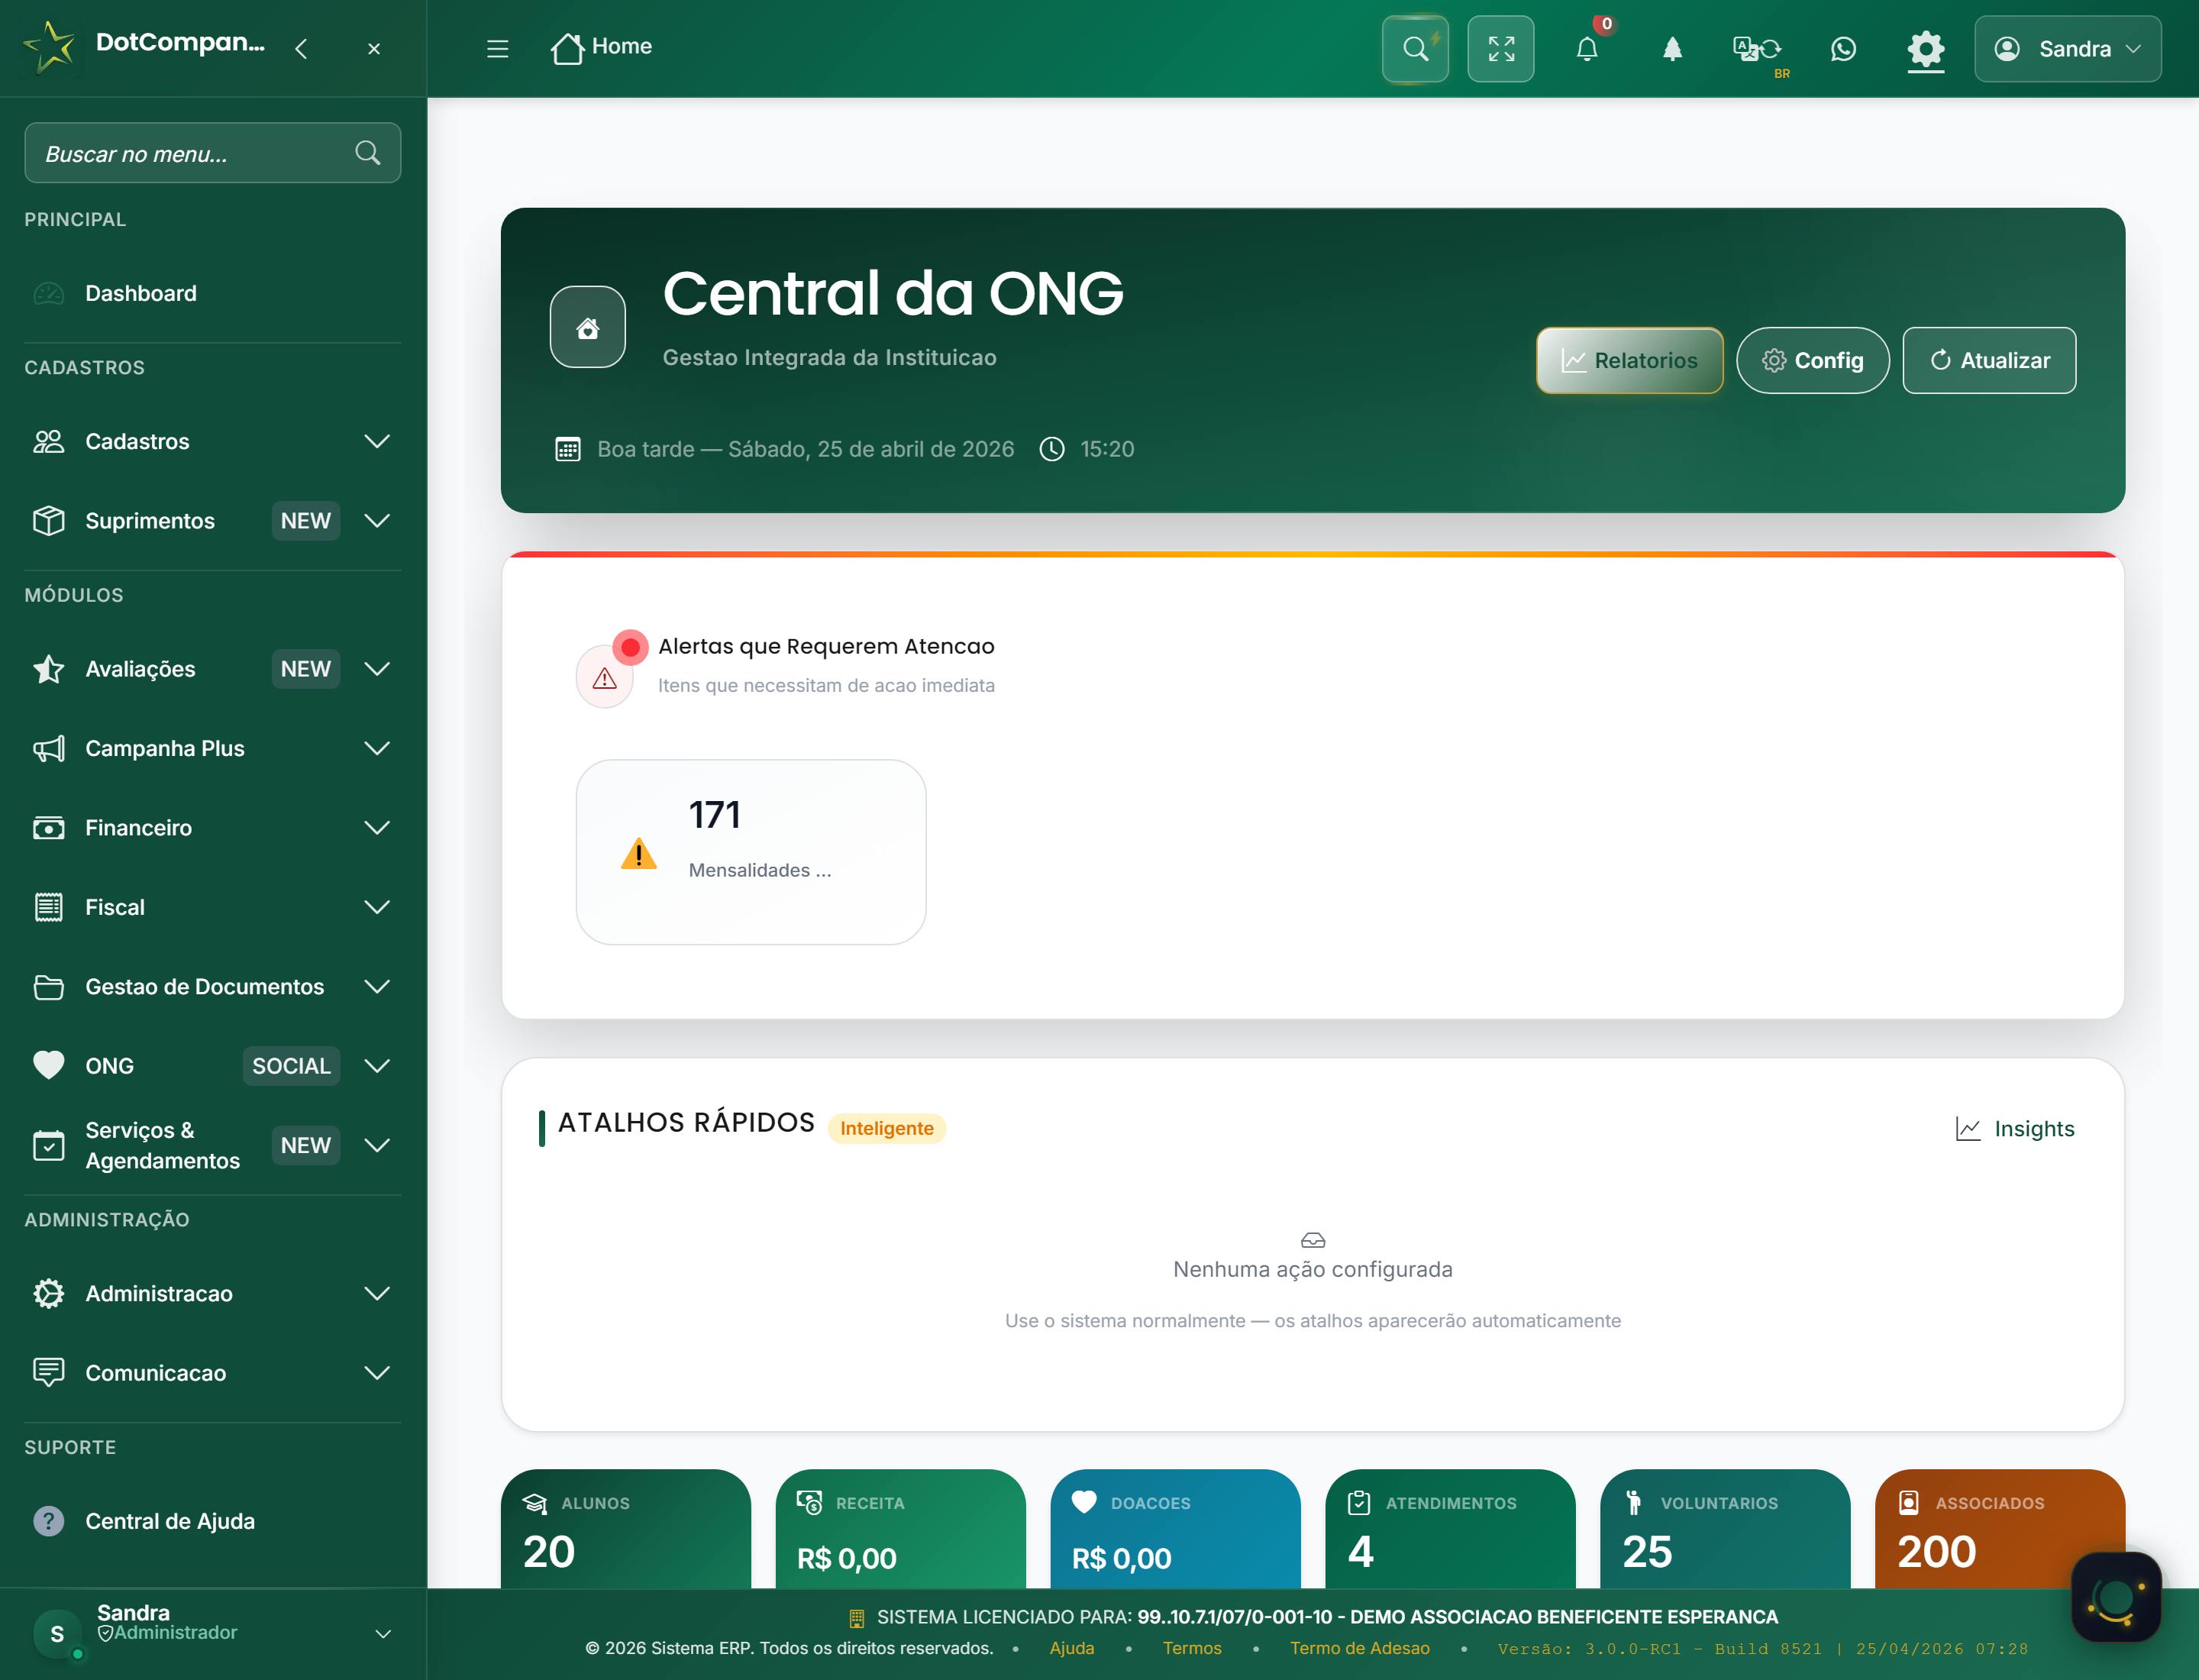Open the ALUNOS 20 stat card
The height and width of the screenshot is (1680, 2199).
pos(626,1528)
